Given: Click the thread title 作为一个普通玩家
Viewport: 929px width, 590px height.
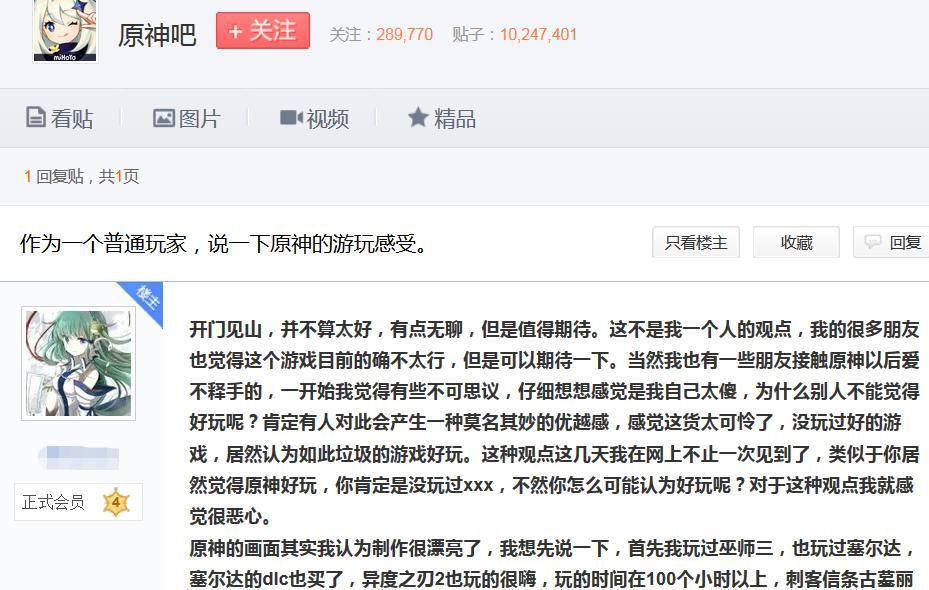Looking at the screenshot, I should pyautogui.click(x=224, y=243).
